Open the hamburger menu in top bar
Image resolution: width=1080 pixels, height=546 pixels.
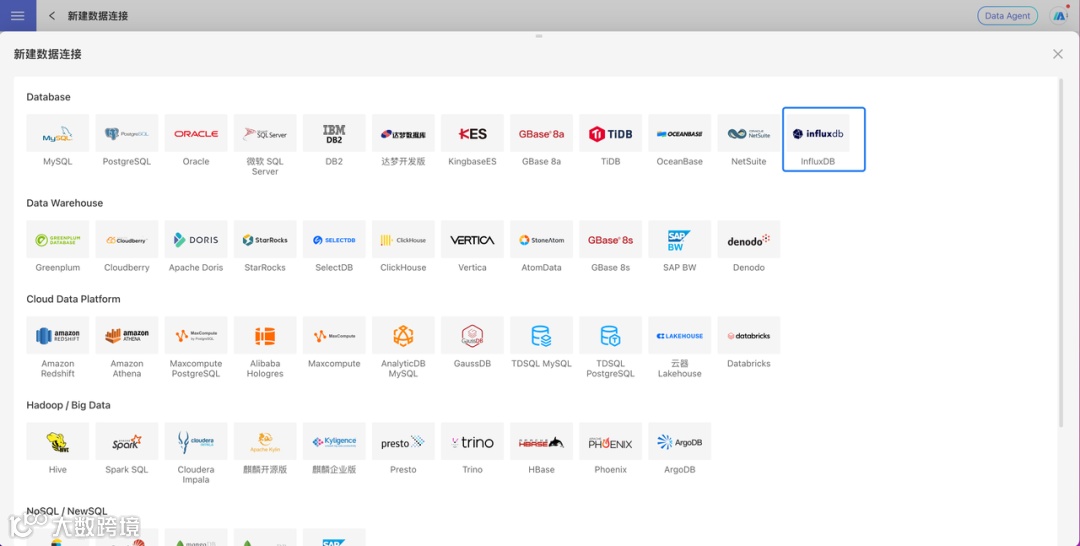point(18,15)
